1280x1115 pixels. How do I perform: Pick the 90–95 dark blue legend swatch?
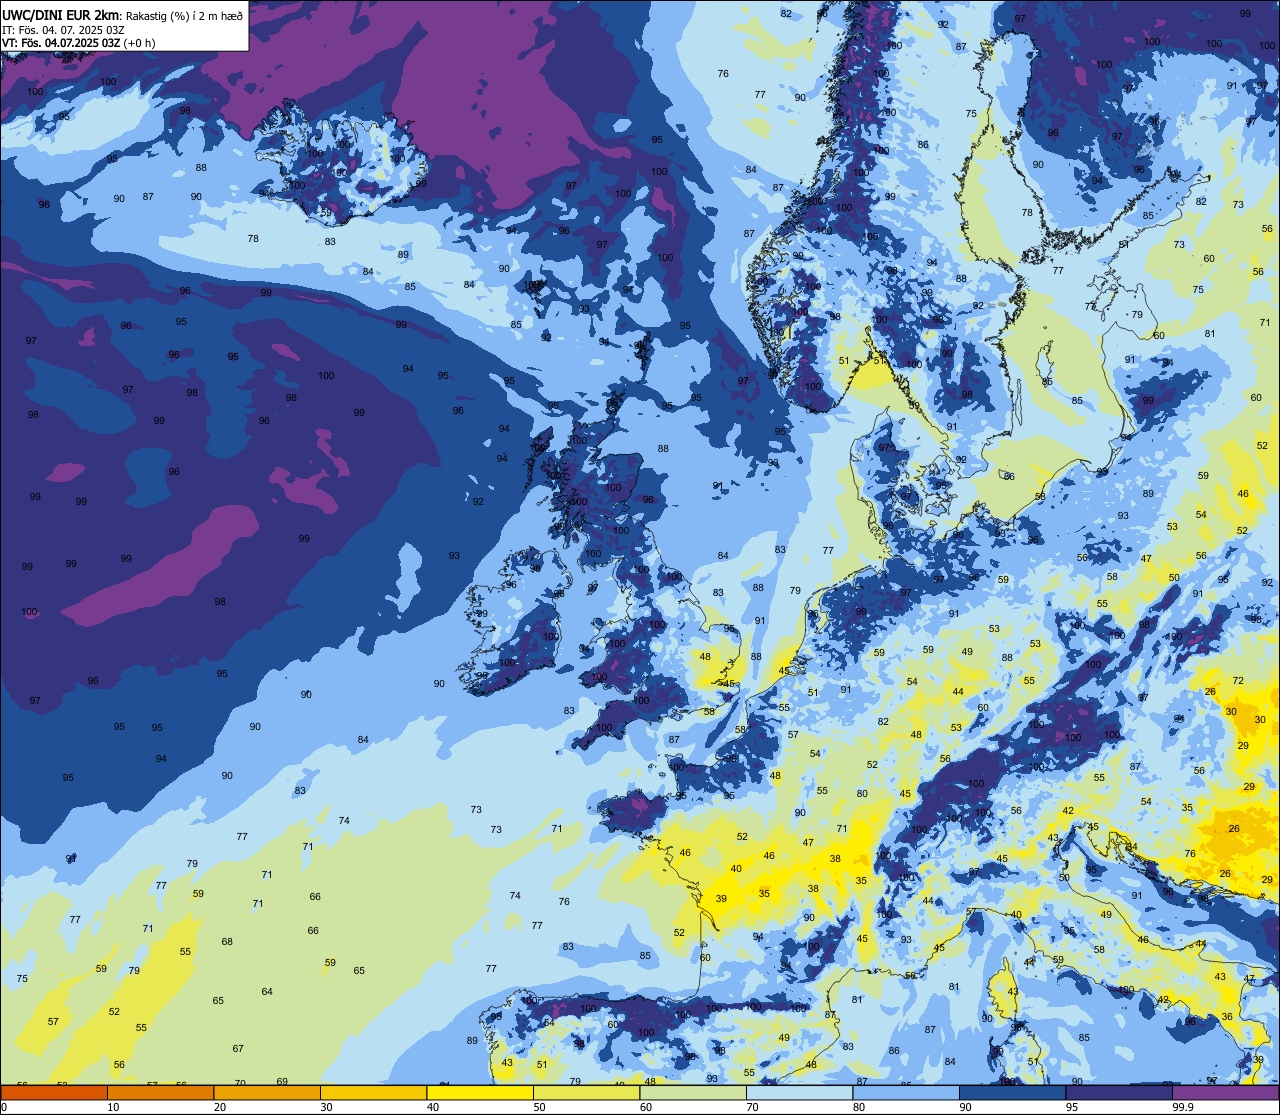click(x=1012, y=1092)
